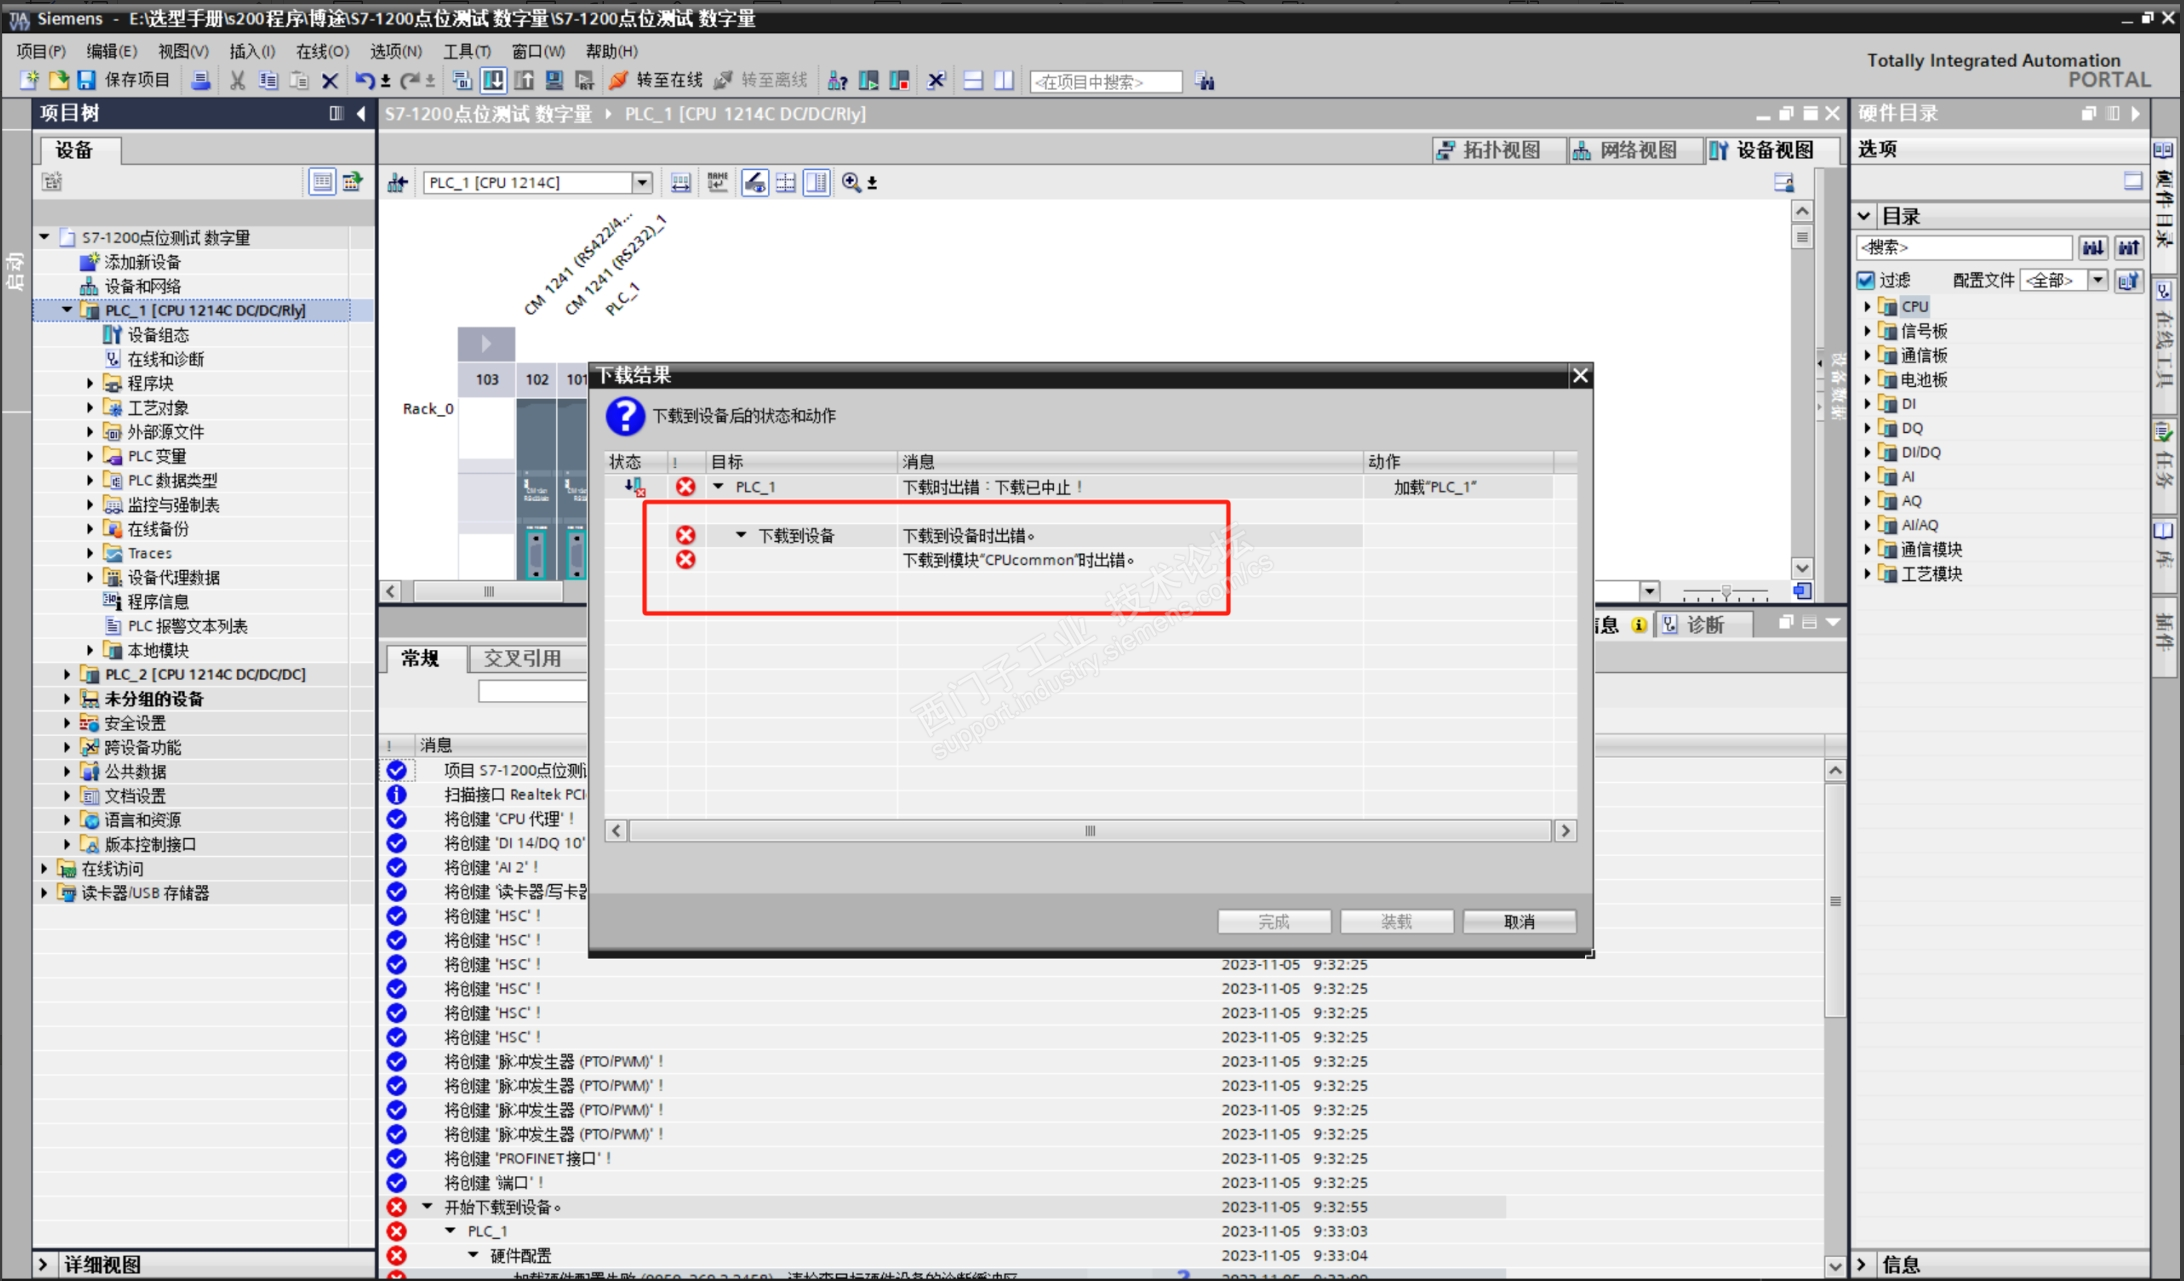Click the Go online (转至在线) icon
The width and height of the screenshot is (2184, 1281).
pos(619,81)
